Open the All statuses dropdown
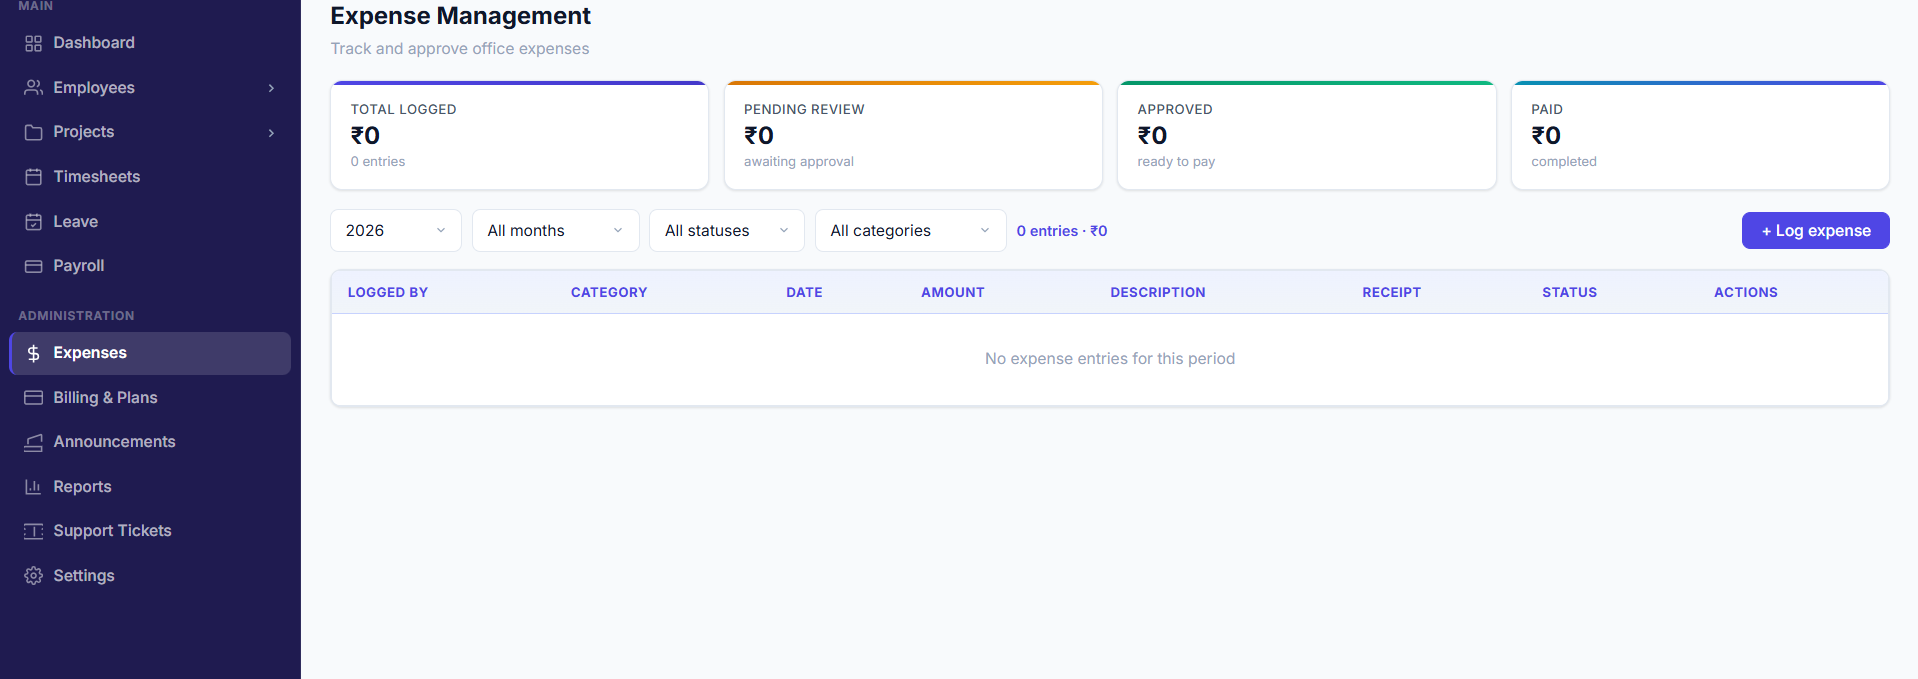 [726, 230]
